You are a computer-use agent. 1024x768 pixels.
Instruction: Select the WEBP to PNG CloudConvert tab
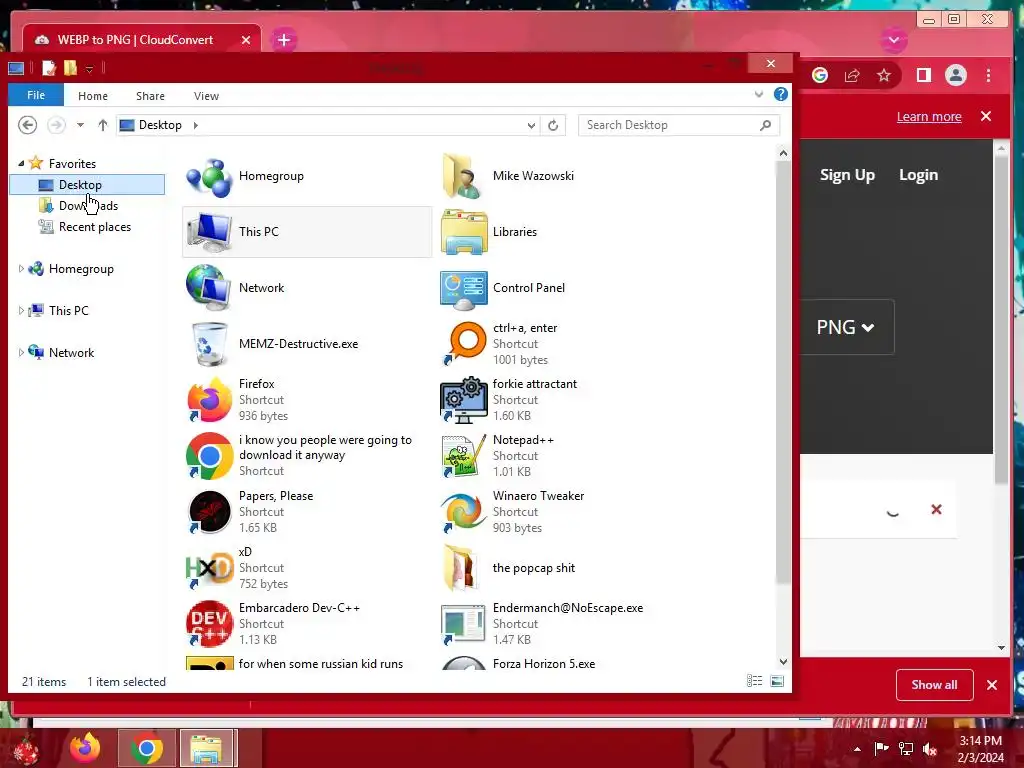pos(142,39)
